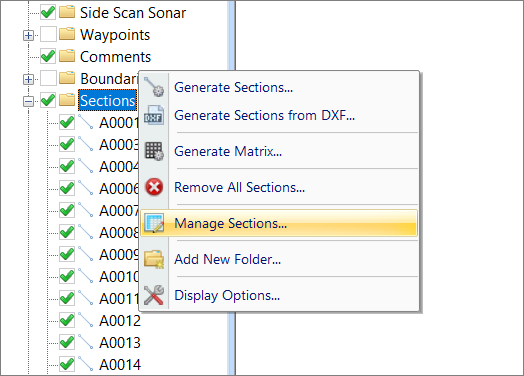
Task: Select the Comments folder label
Action: (x=115, y=57)
